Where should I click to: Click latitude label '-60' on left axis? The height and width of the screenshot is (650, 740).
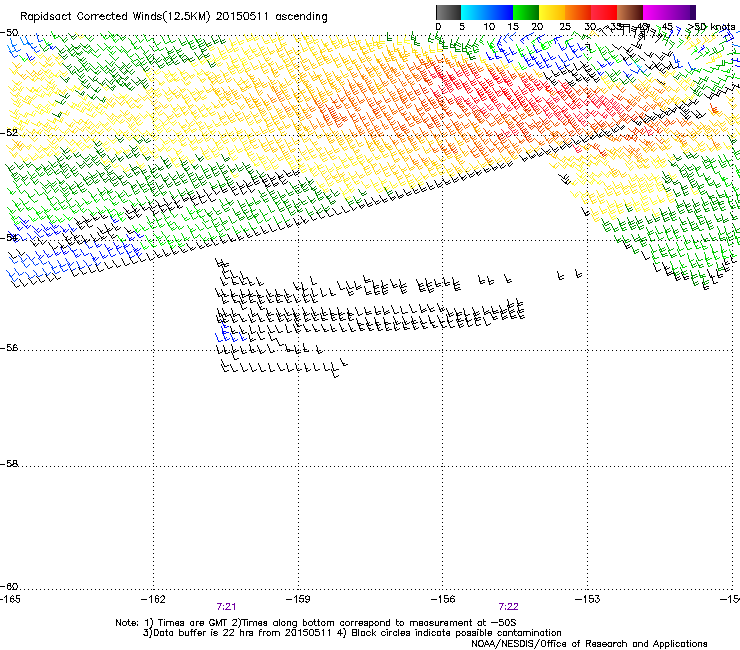[x=9, y=586]
